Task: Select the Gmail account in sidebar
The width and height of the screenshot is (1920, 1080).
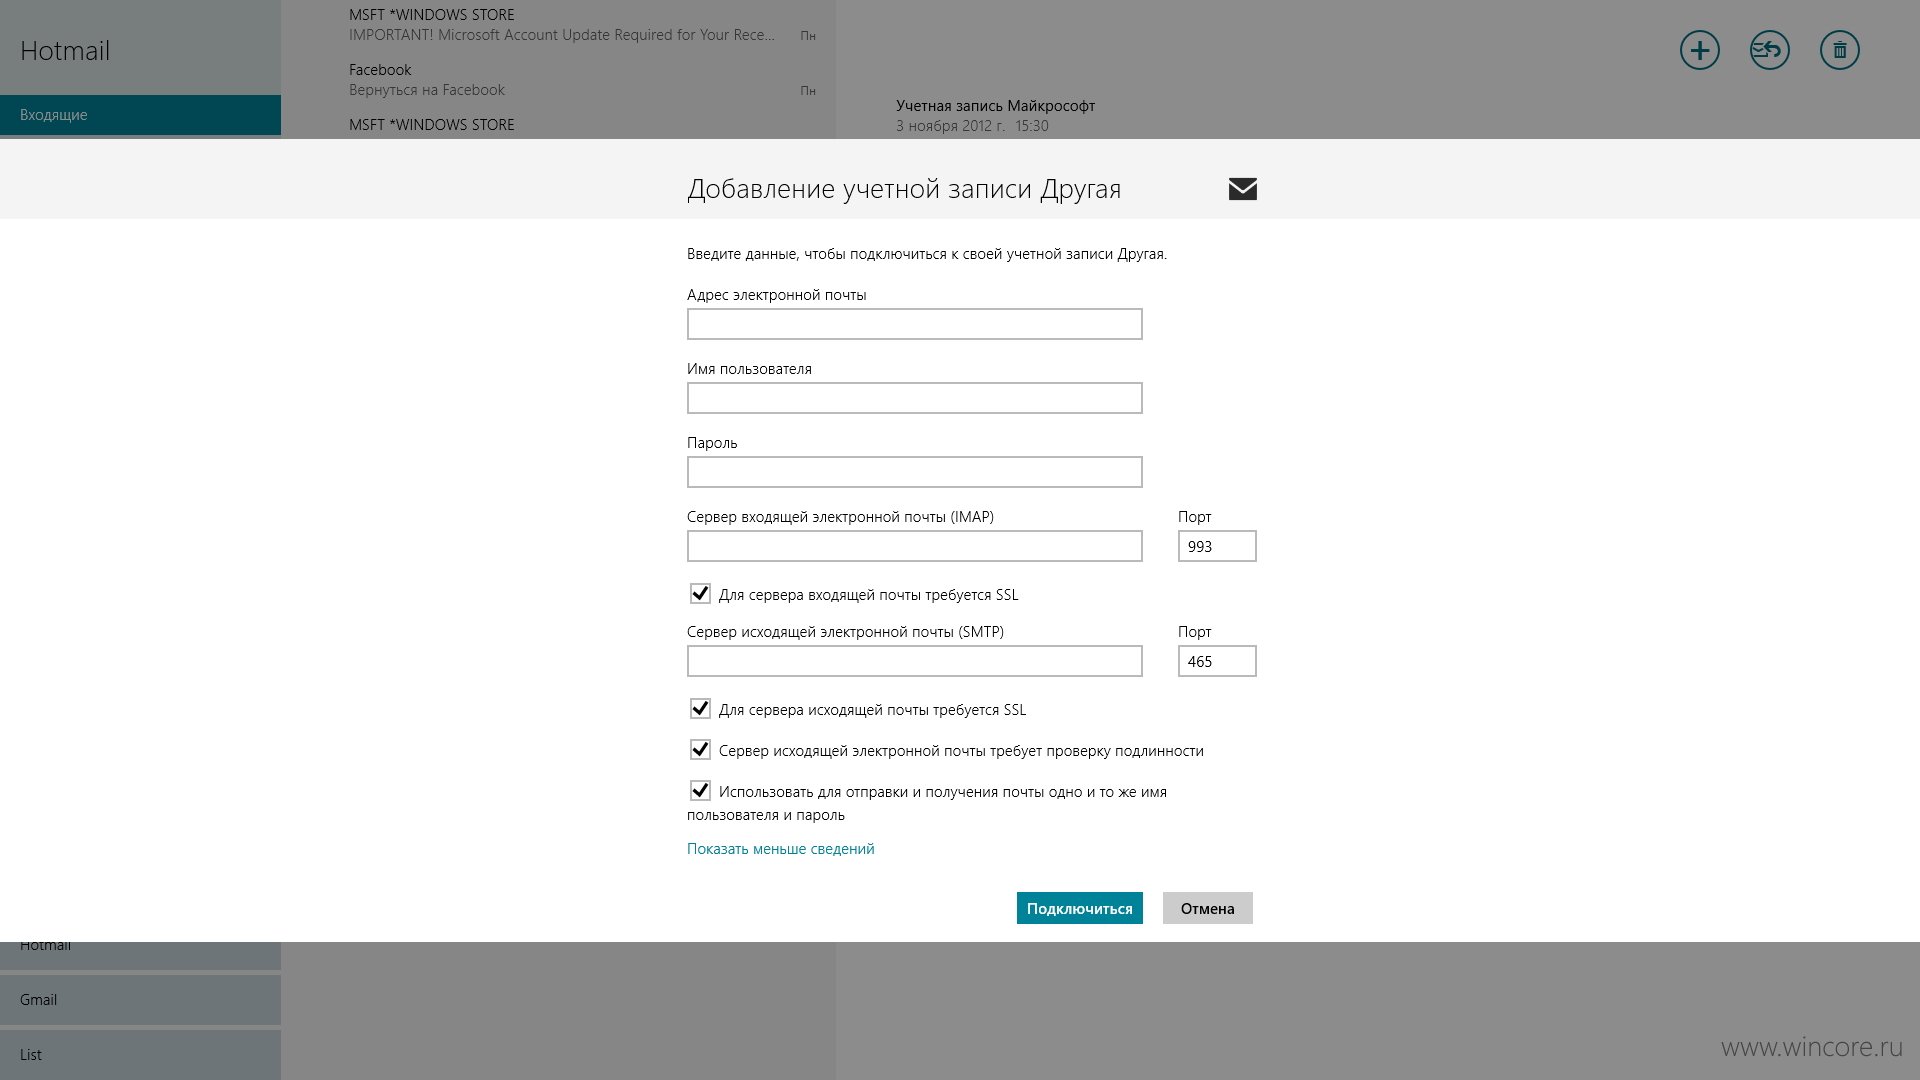Action: click(140, 1000)
